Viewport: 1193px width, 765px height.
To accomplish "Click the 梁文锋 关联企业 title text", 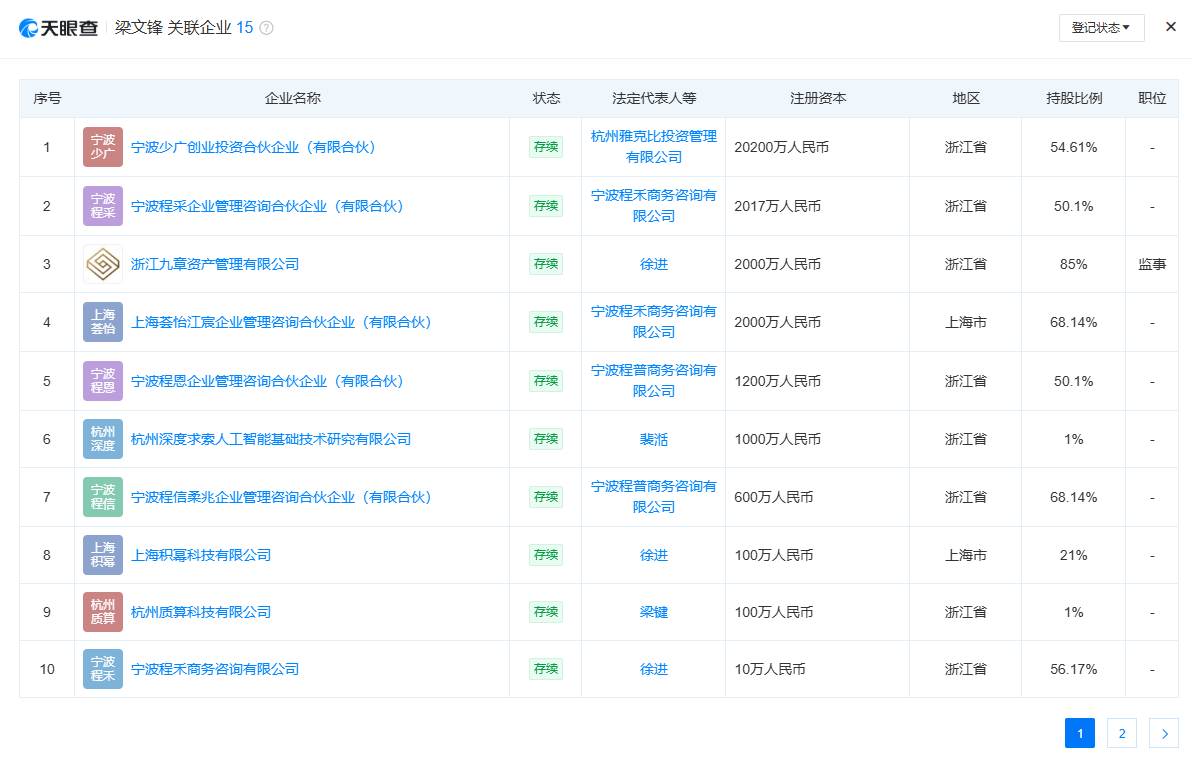I will (173, 28).
